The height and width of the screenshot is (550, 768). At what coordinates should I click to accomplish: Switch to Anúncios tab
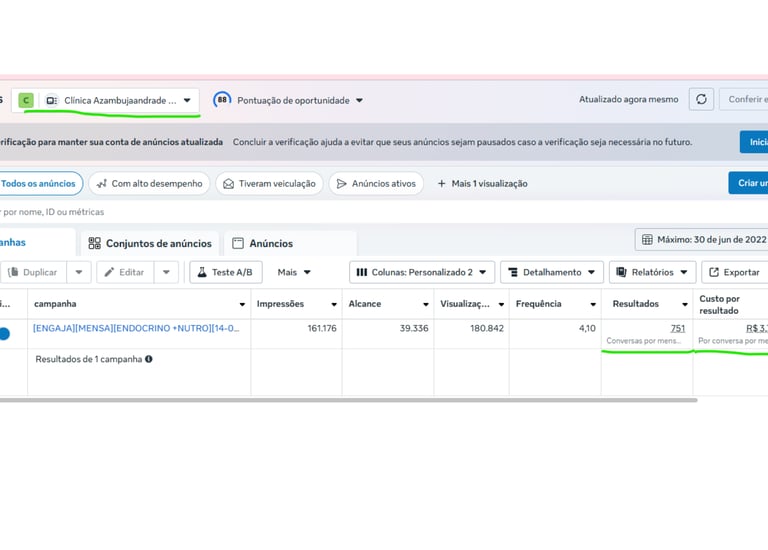click(x=290, y=243)
